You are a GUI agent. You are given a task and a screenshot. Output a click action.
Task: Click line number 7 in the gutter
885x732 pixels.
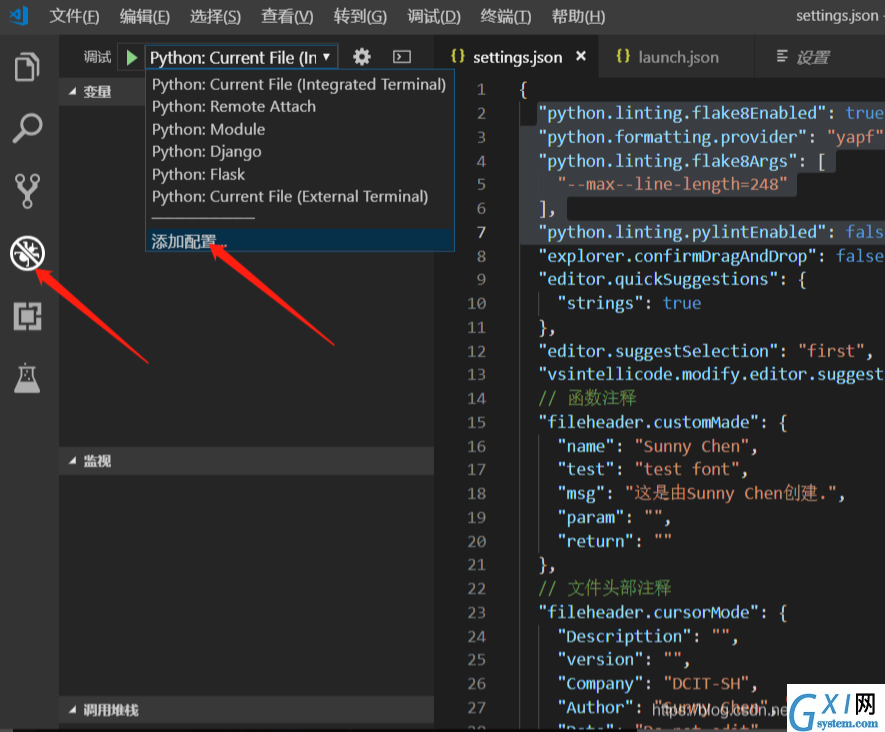pos(481,233)
